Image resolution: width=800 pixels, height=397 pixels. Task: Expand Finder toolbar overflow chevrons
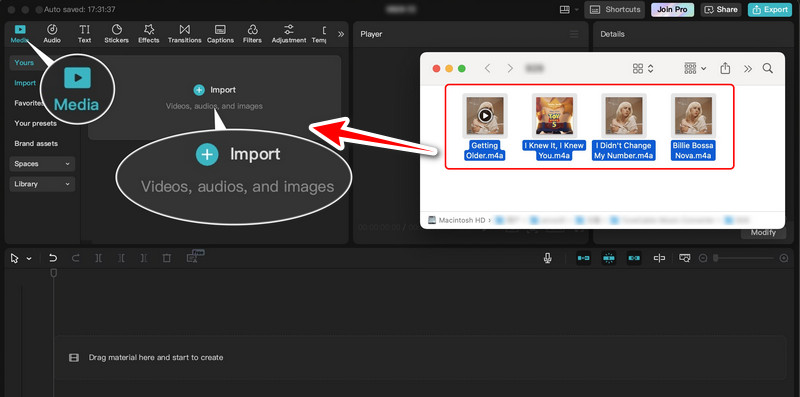tap(748, 68)
